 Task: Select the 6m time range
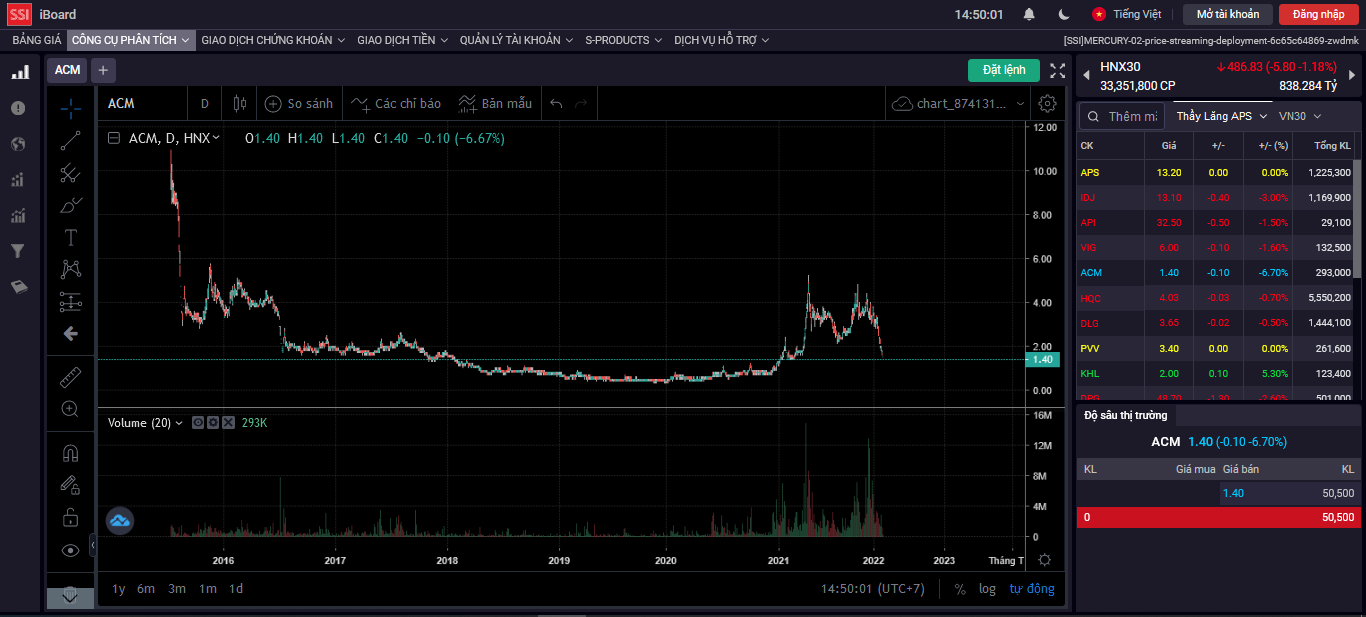[146, 589]
